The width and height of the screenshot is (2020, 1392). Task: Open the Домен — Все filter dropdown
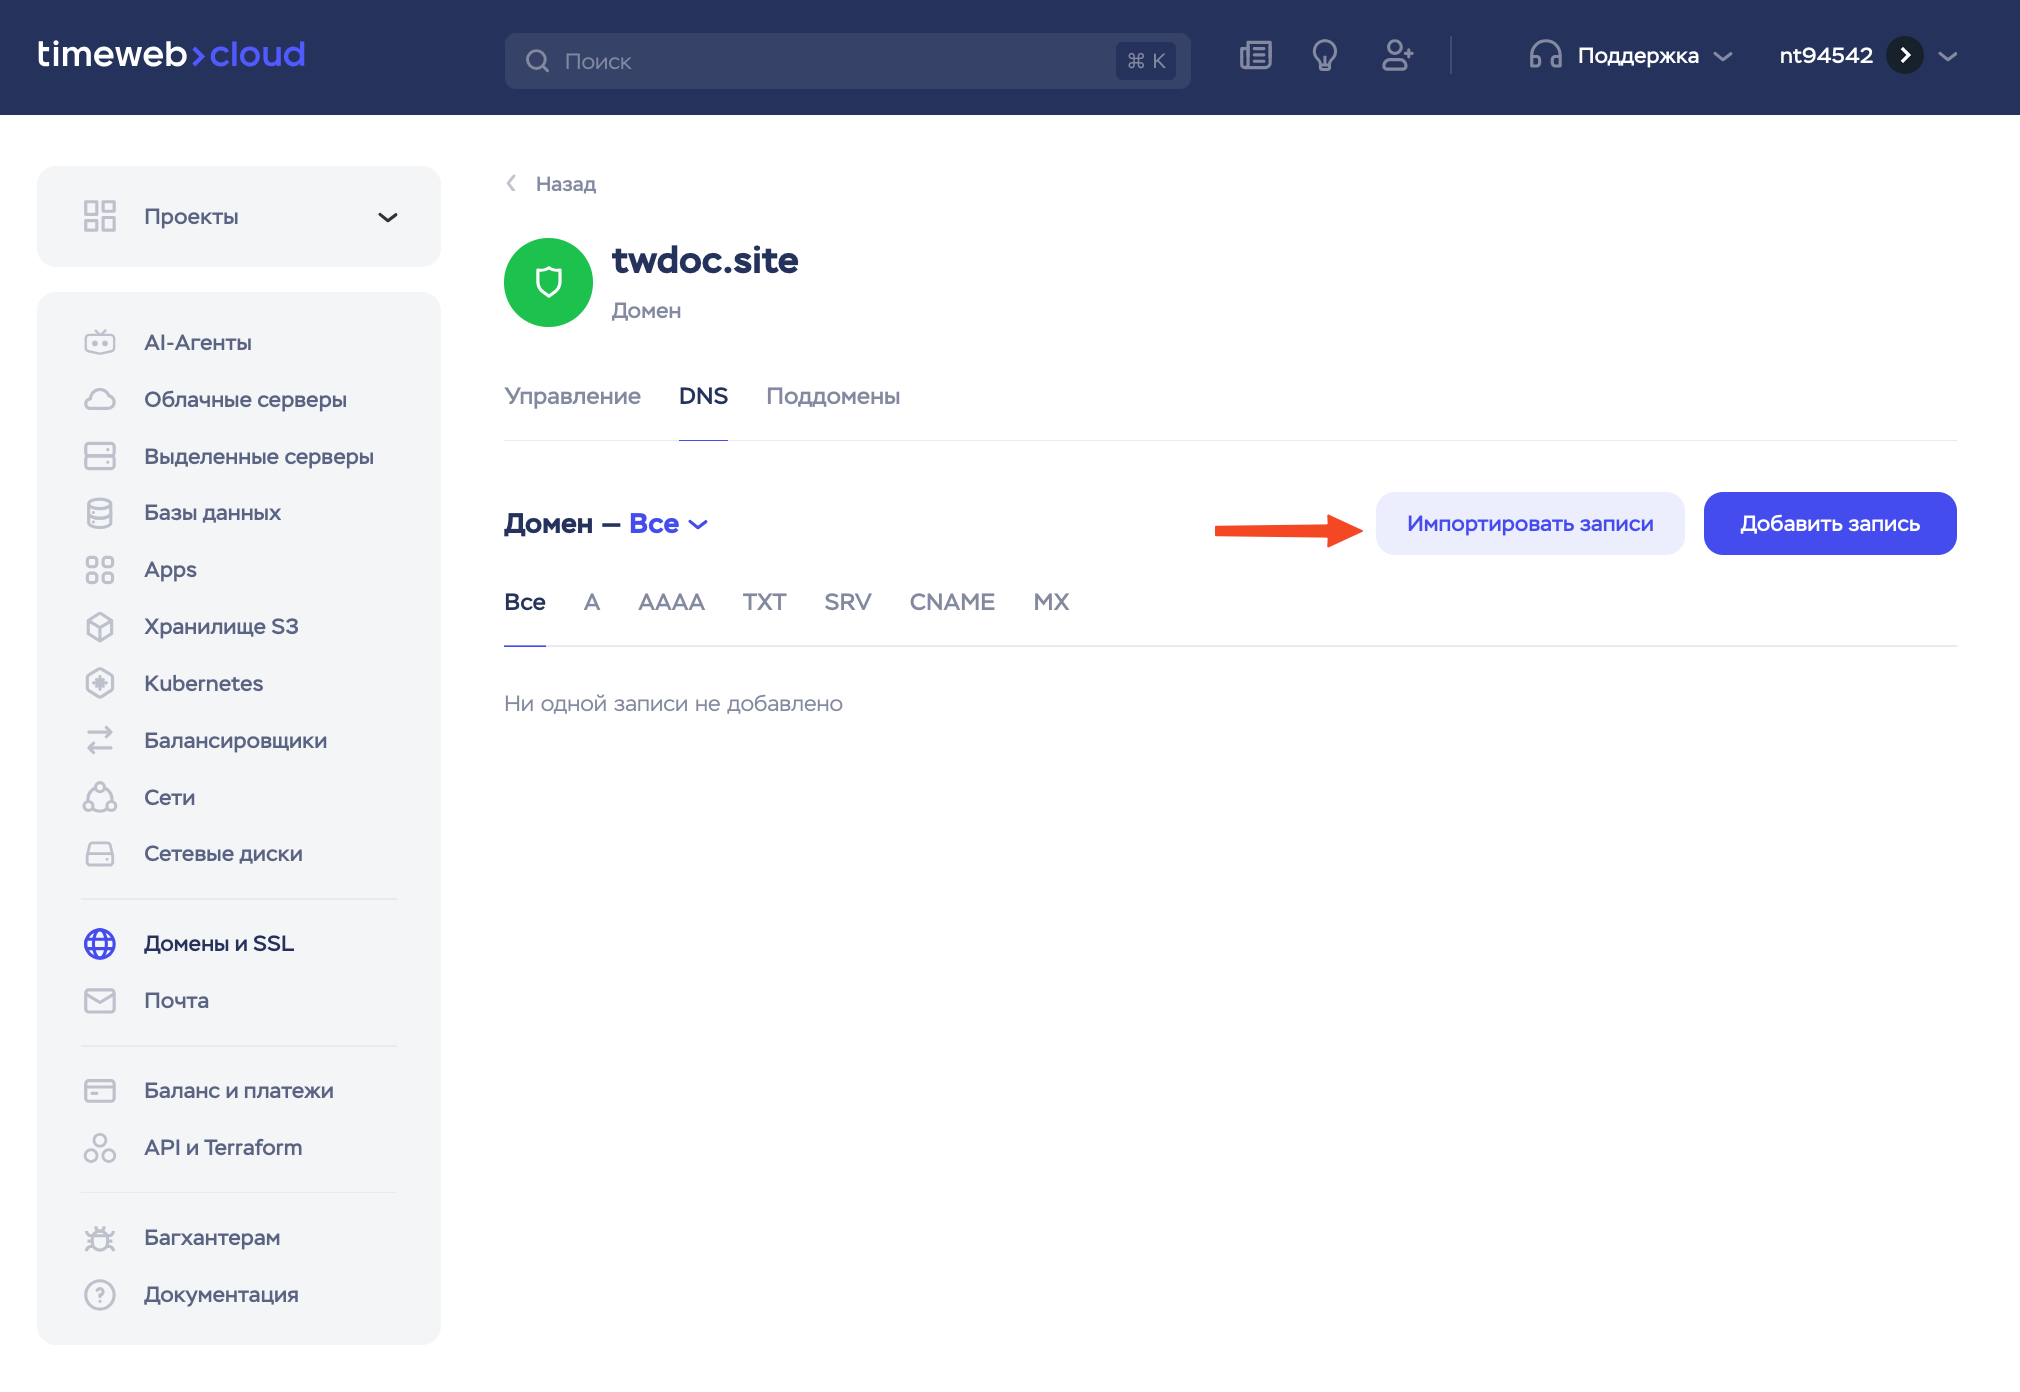[x=669, y=523]
